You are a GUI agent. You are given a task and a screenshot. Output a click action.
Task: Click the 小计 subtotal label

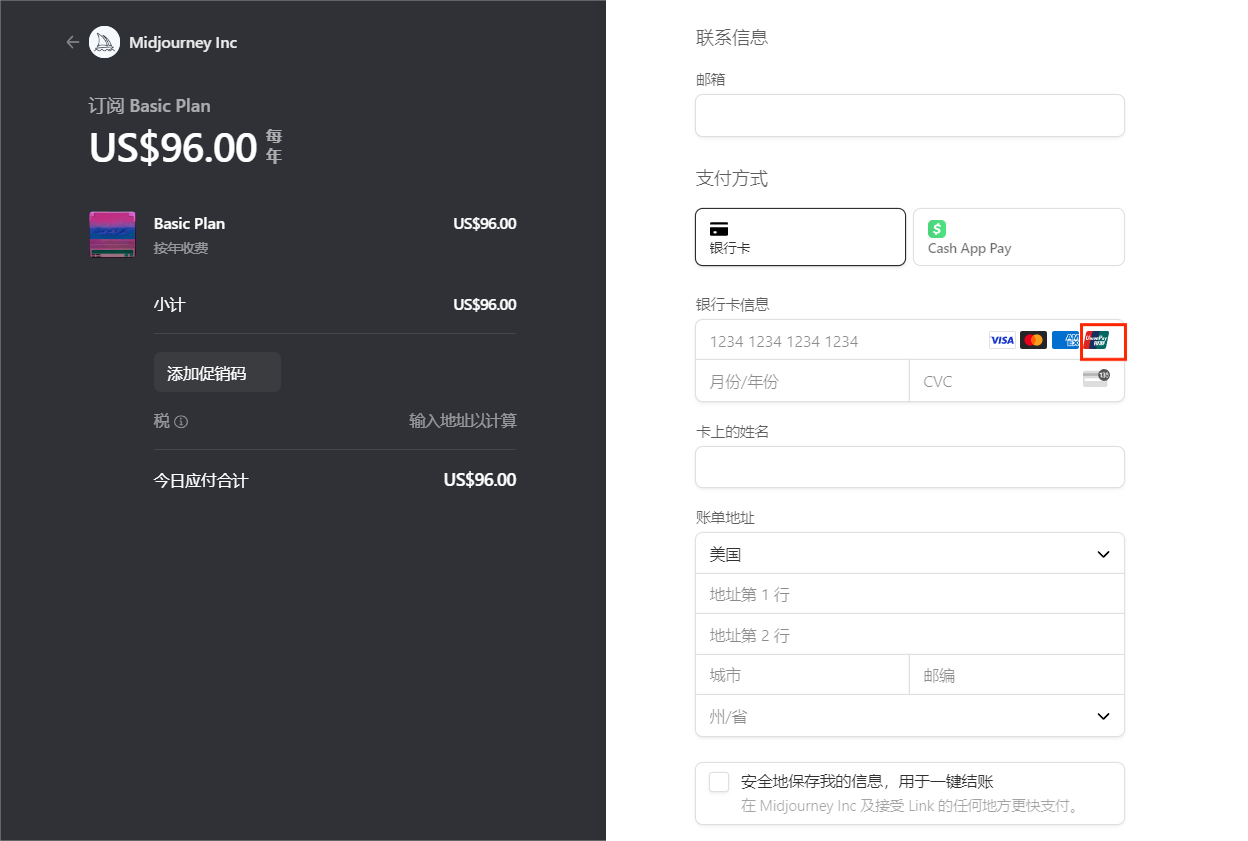(170, 304)
